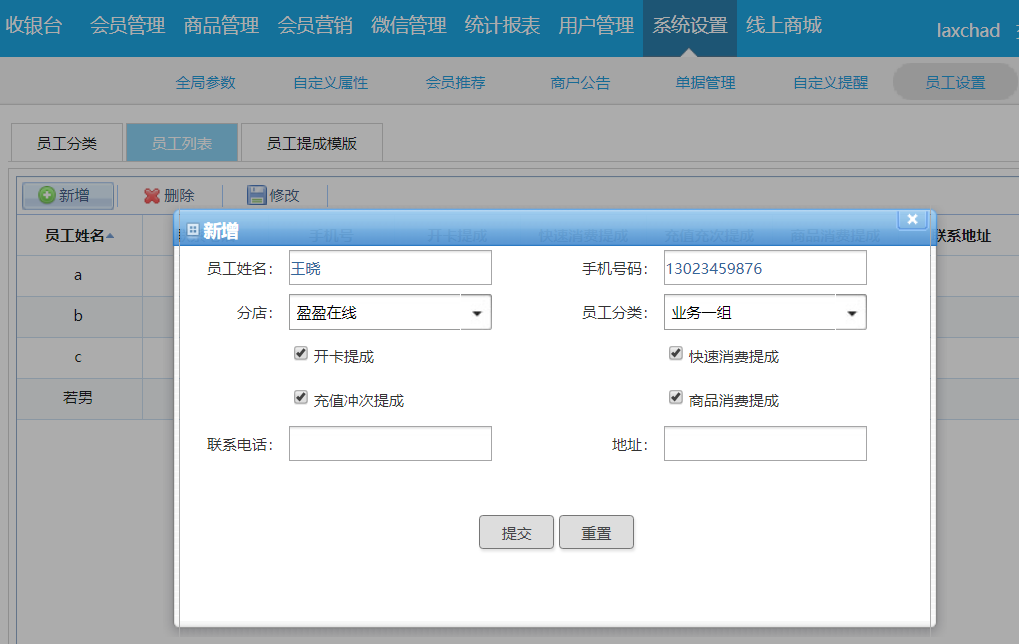Click the red X 删除 icon
Viewport: 1019px width, 644px height.
point(152,196)
